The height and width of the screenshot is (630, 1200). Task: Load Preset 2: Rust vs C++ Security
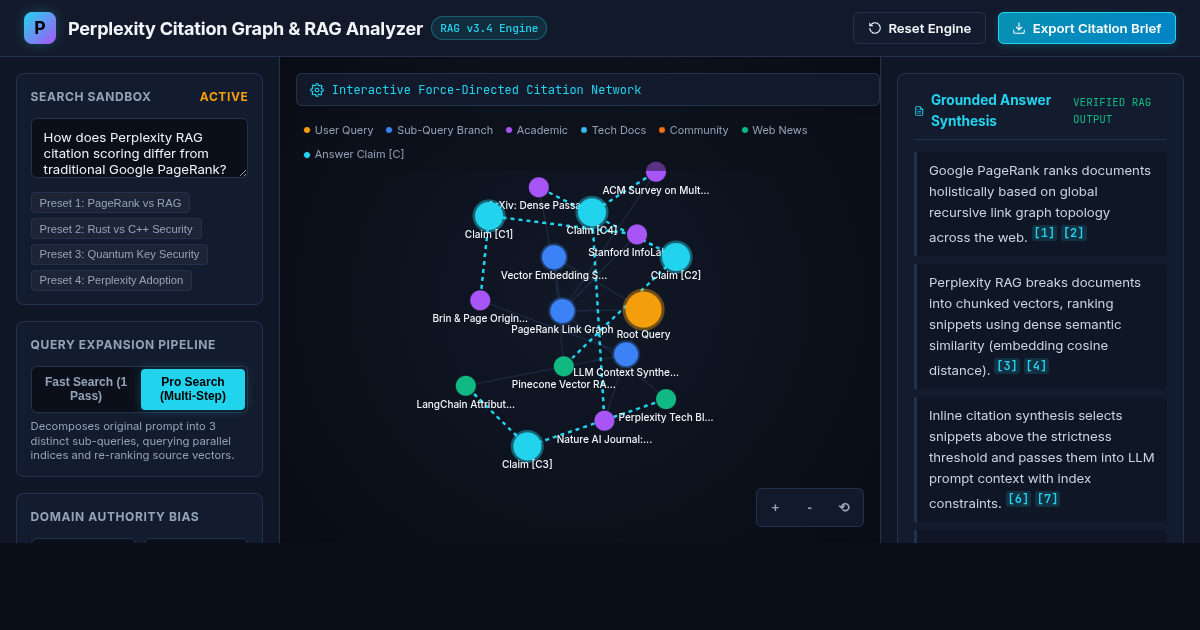116,229
